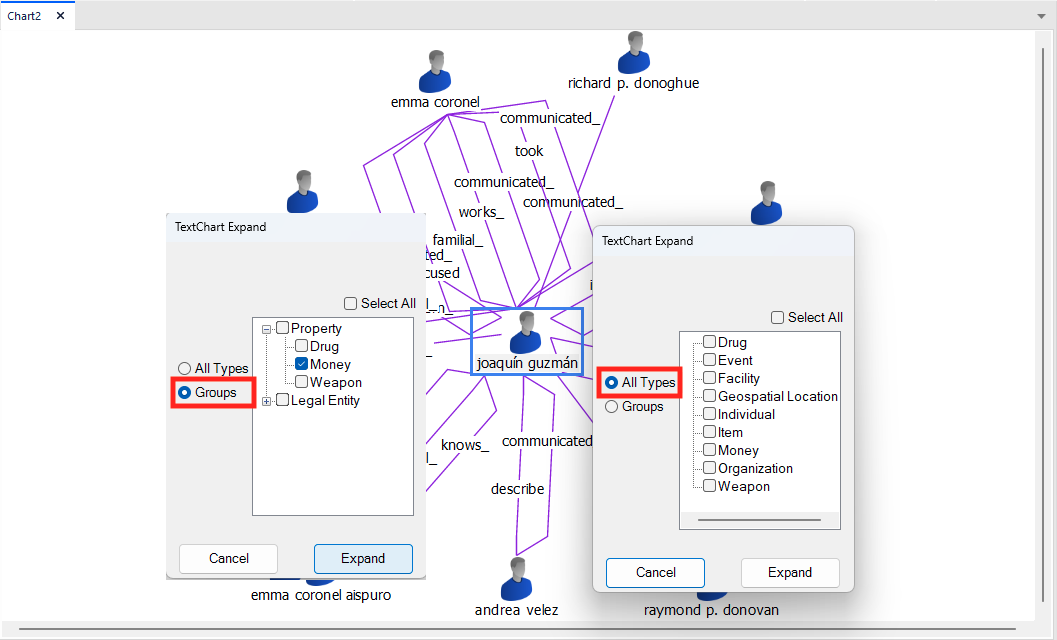Viewport: 1057px width, 640px height.
Task: Expand the Legal Entity tree group
Action: tap(266, 401)
